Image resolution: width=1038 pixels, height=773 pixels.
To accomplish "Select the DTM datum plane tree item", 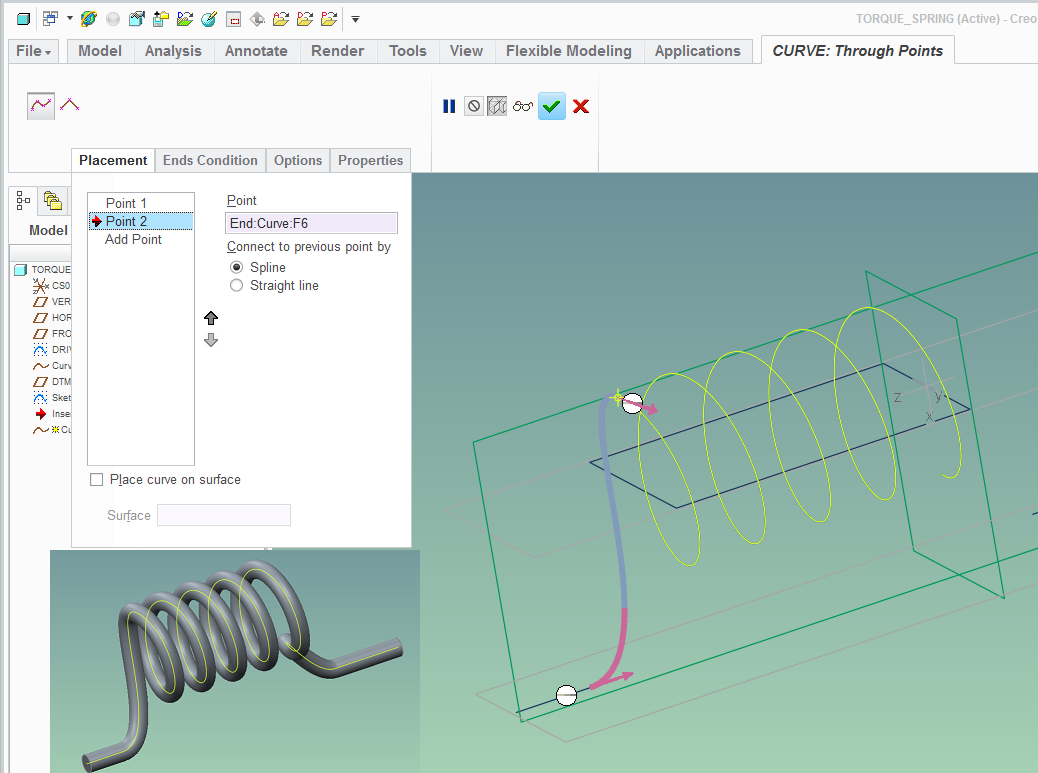I will click(x=52, y=382).
